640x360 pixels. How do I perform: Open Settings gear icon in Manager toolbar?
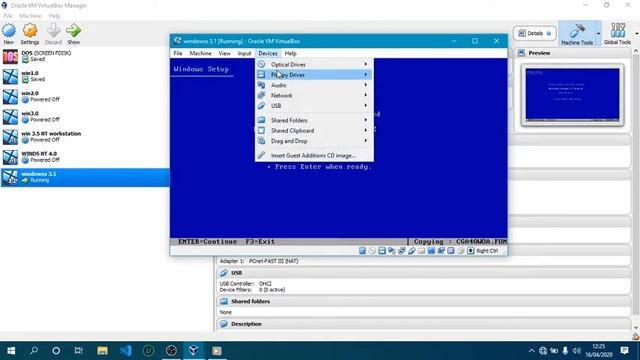(x=30, y=31)
